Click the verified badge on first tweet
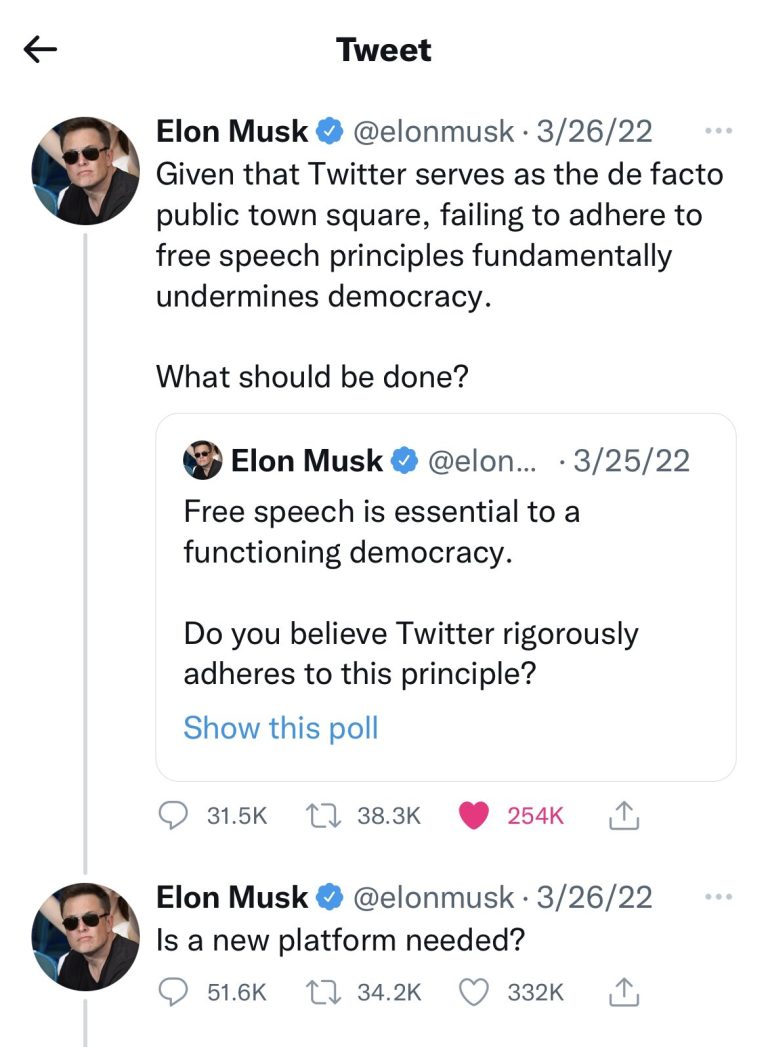Image resolution: width=768 pixels, height=1047 pixels. coord(331,131)
